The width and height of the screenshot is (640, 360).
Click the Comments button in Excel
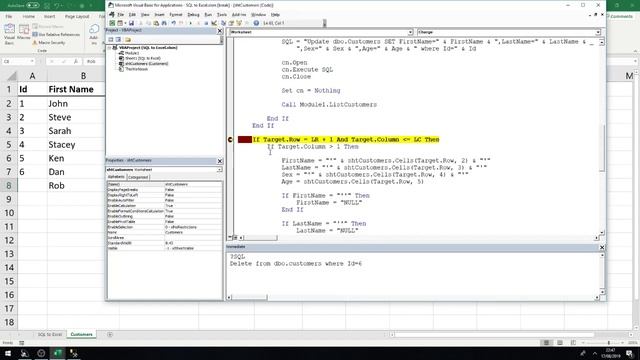point(620,16)
